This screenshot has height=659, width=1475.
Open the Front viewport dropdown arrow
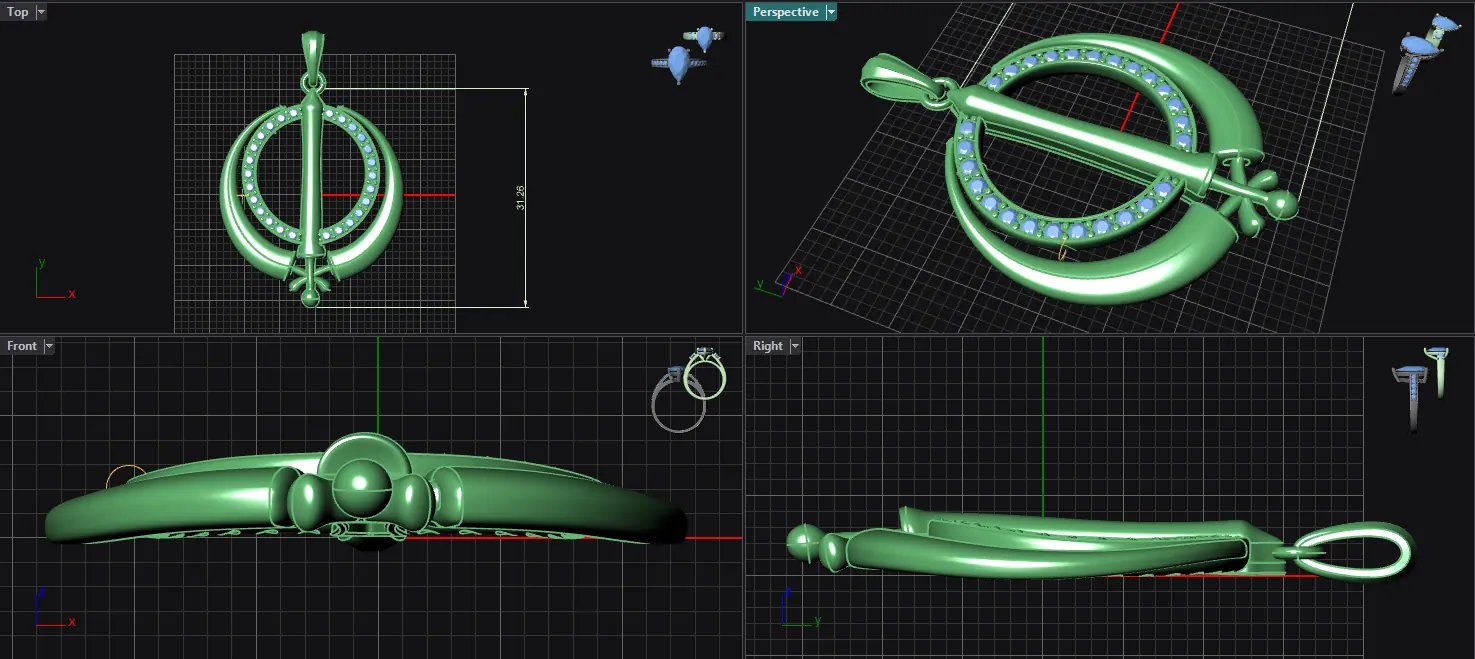[49, 346]
